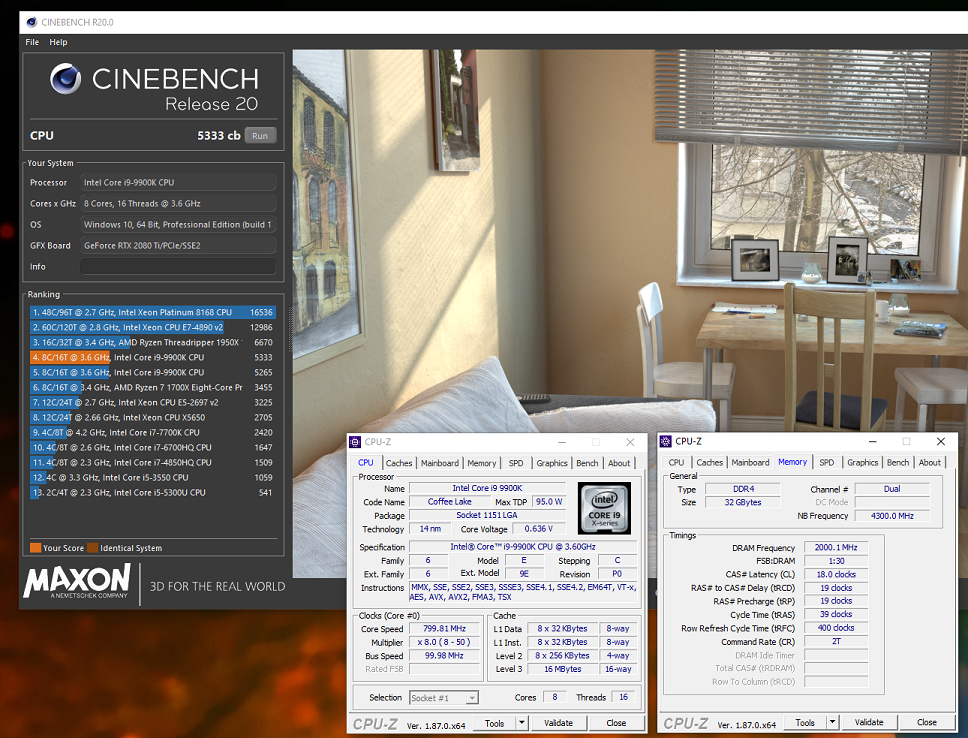Switch to Bench tab in right CPU-Z
The image size is (968, 738).
(898, 463)
